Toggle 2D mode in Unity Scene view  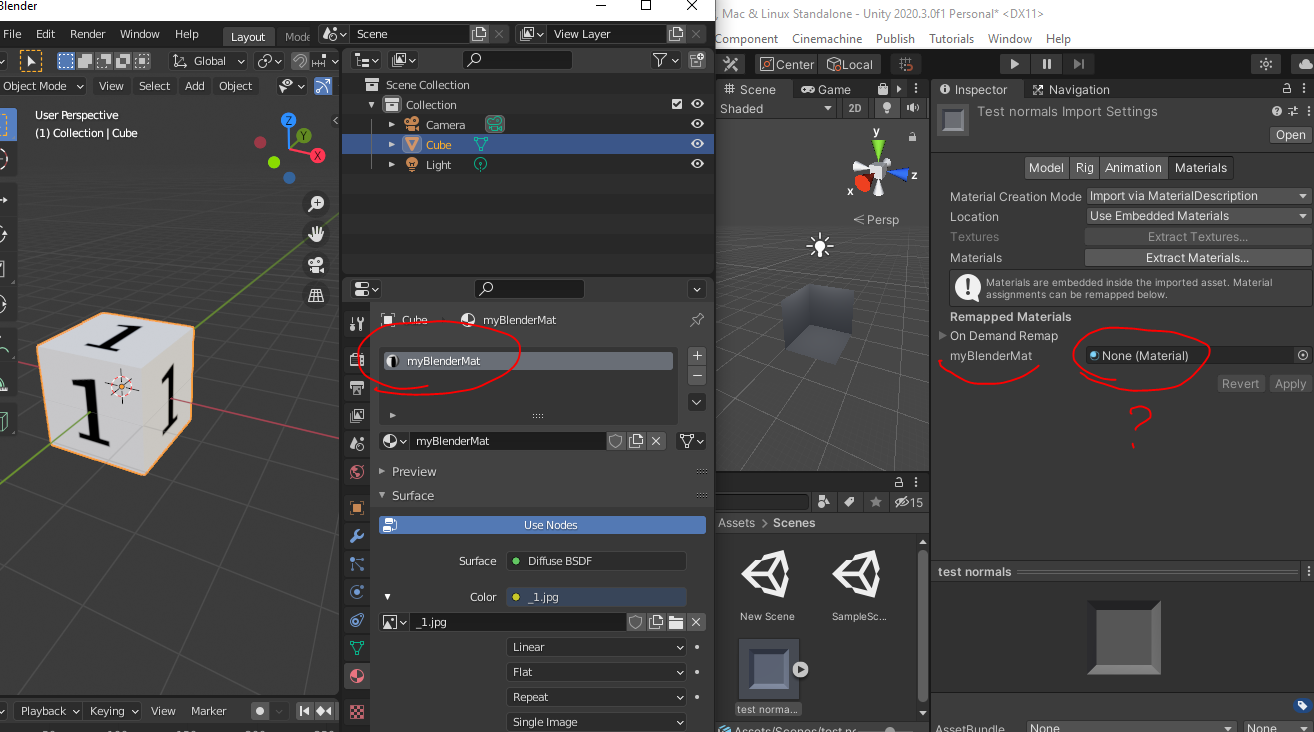[x=854, y=108]
